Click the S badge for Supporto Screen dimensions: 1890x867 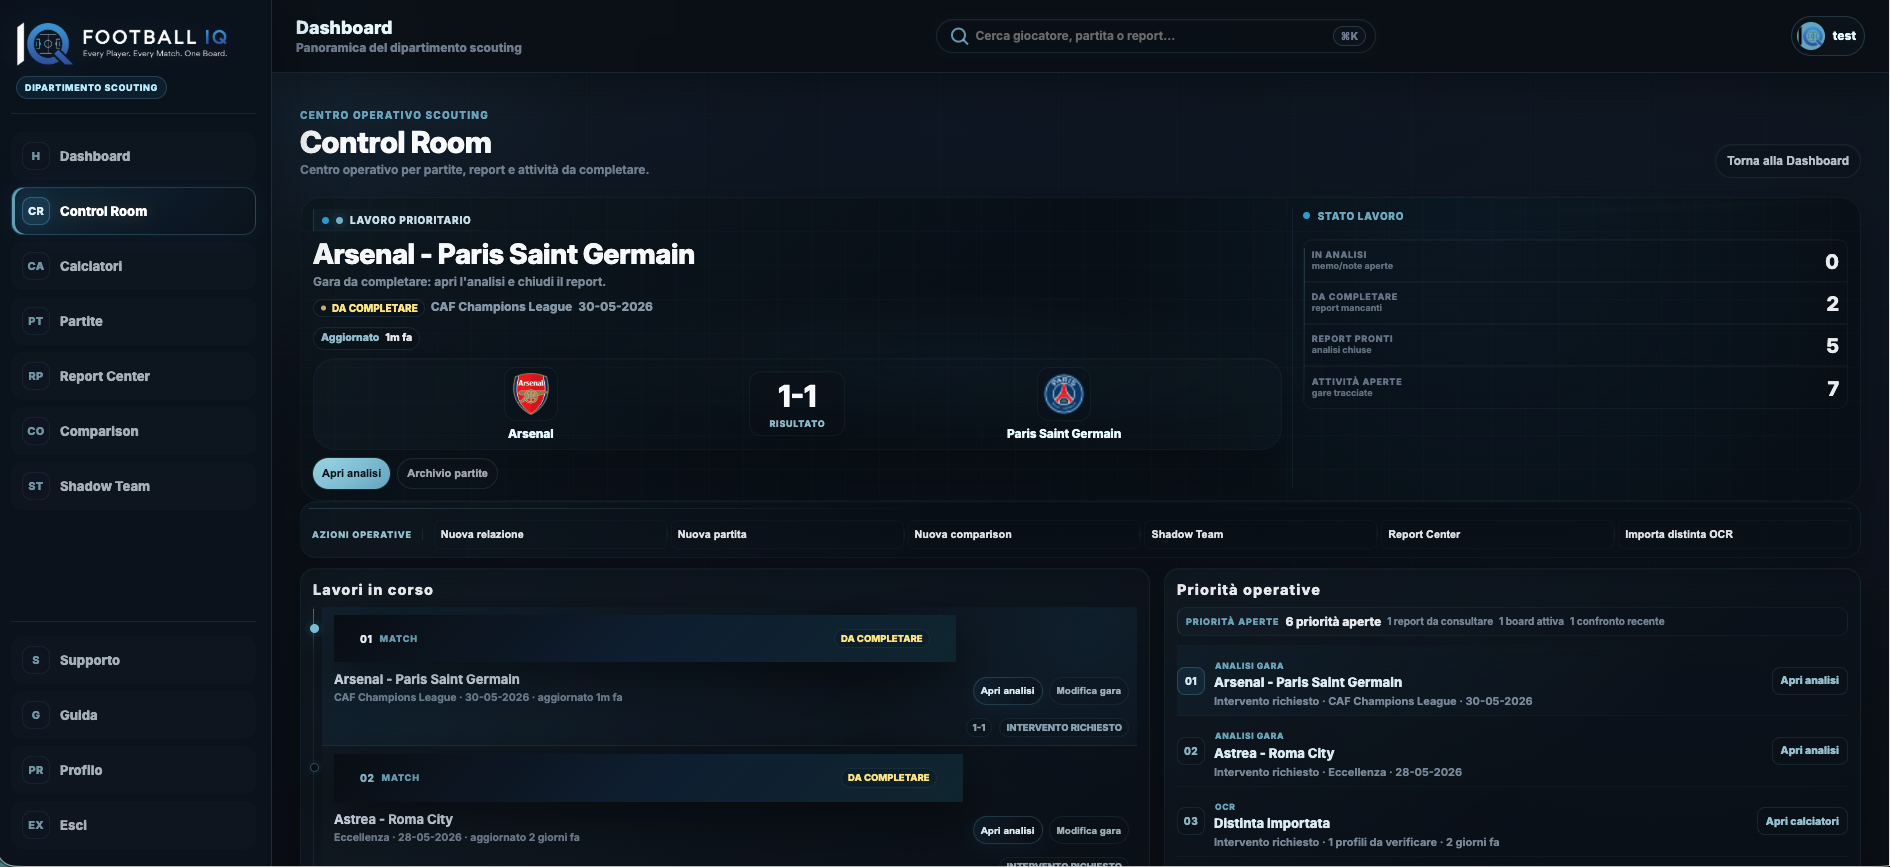point(36,660)
